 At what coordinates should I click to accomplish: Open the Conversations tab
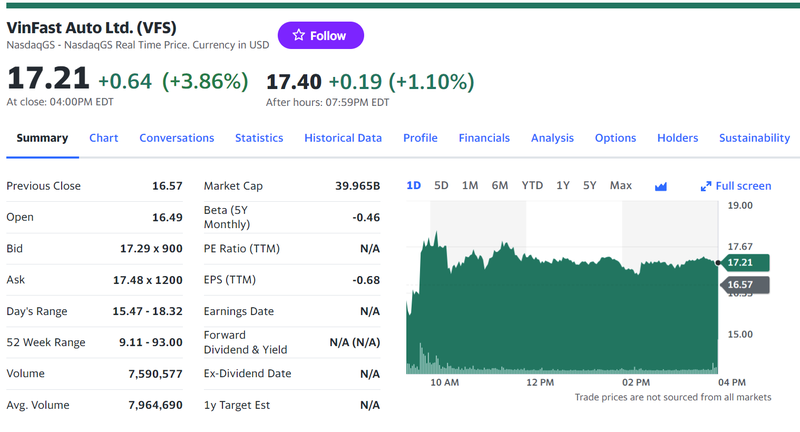[x=176, y=138]
